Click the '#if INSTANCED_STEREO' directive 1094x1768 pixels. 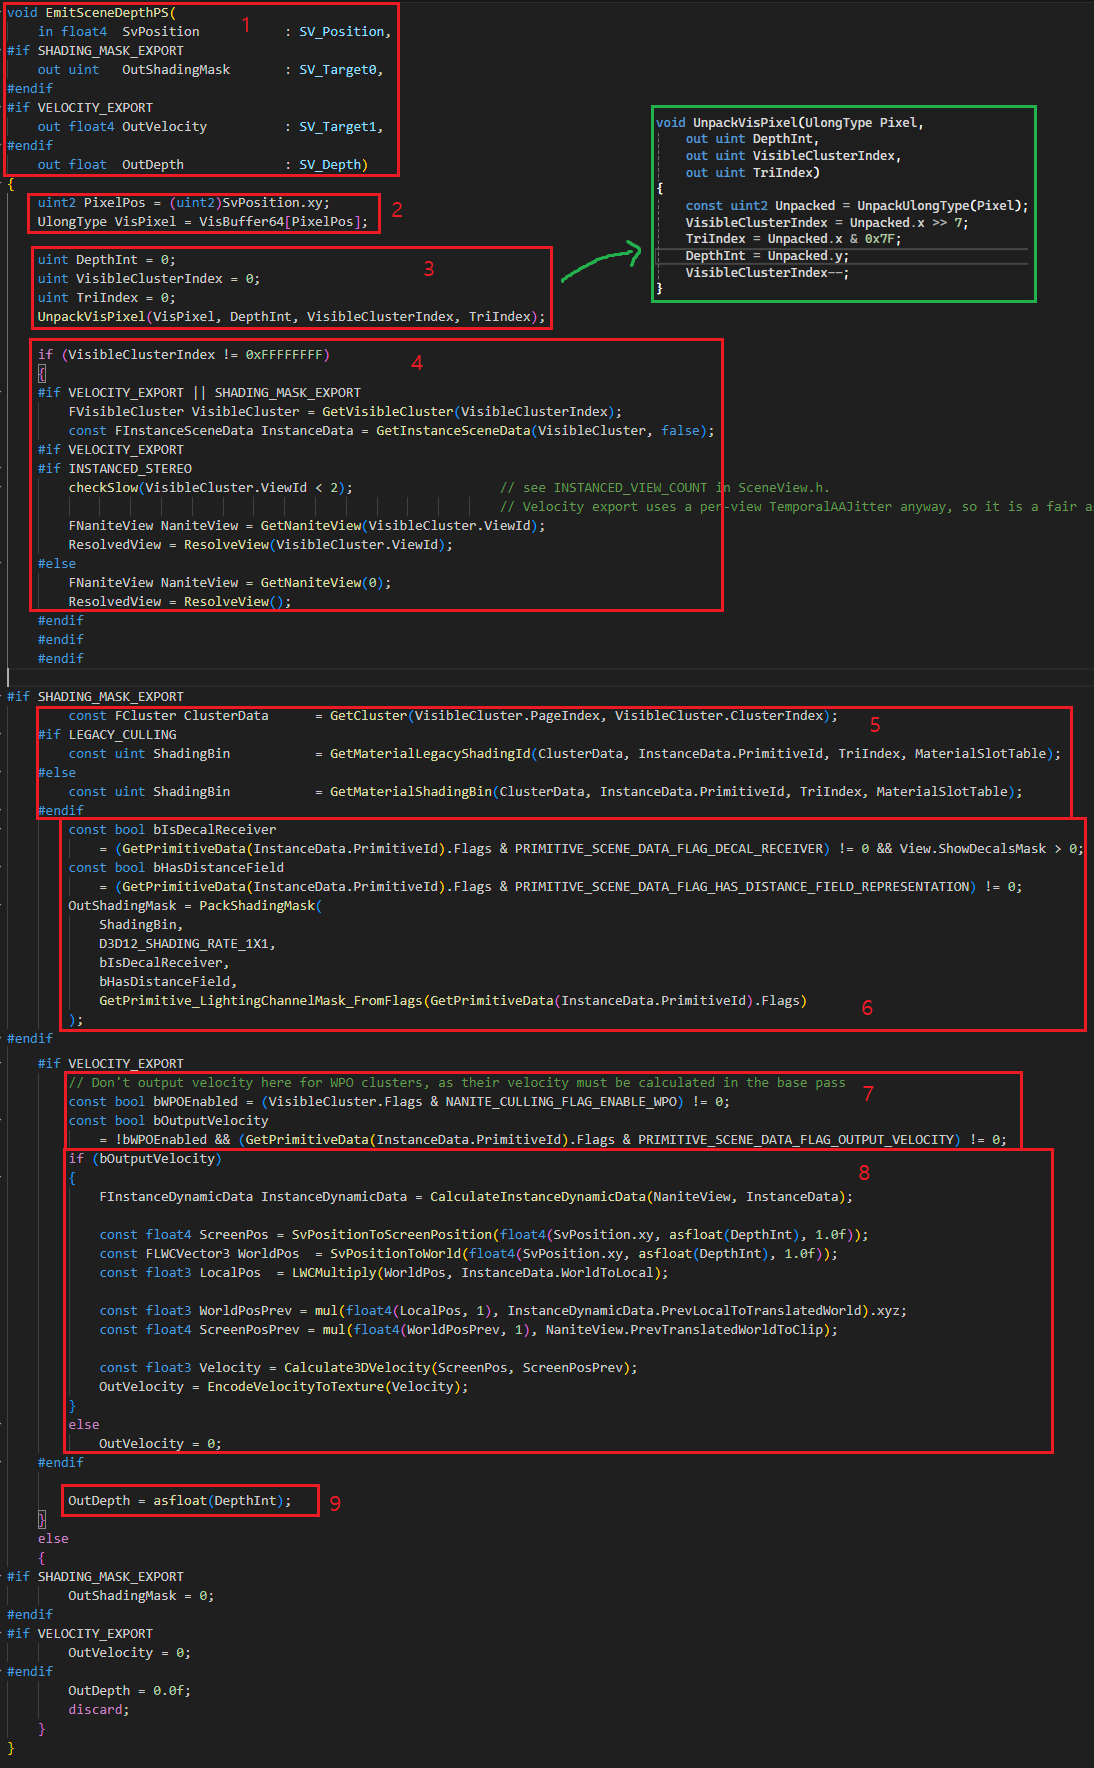[115, 469]
